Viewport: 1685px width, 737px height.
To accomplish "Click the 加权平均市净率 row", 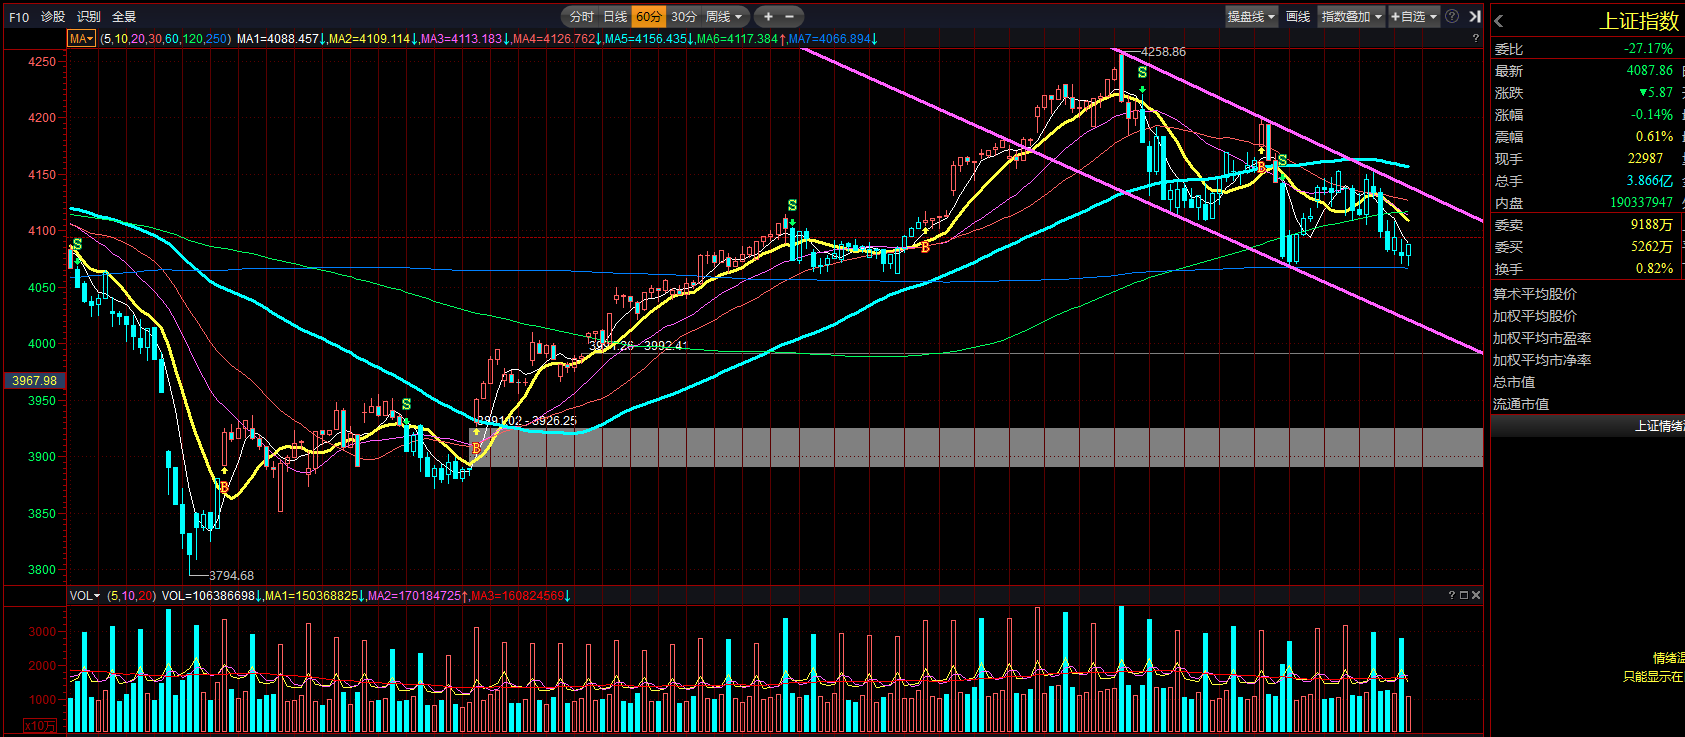I will coord(1542,360).
